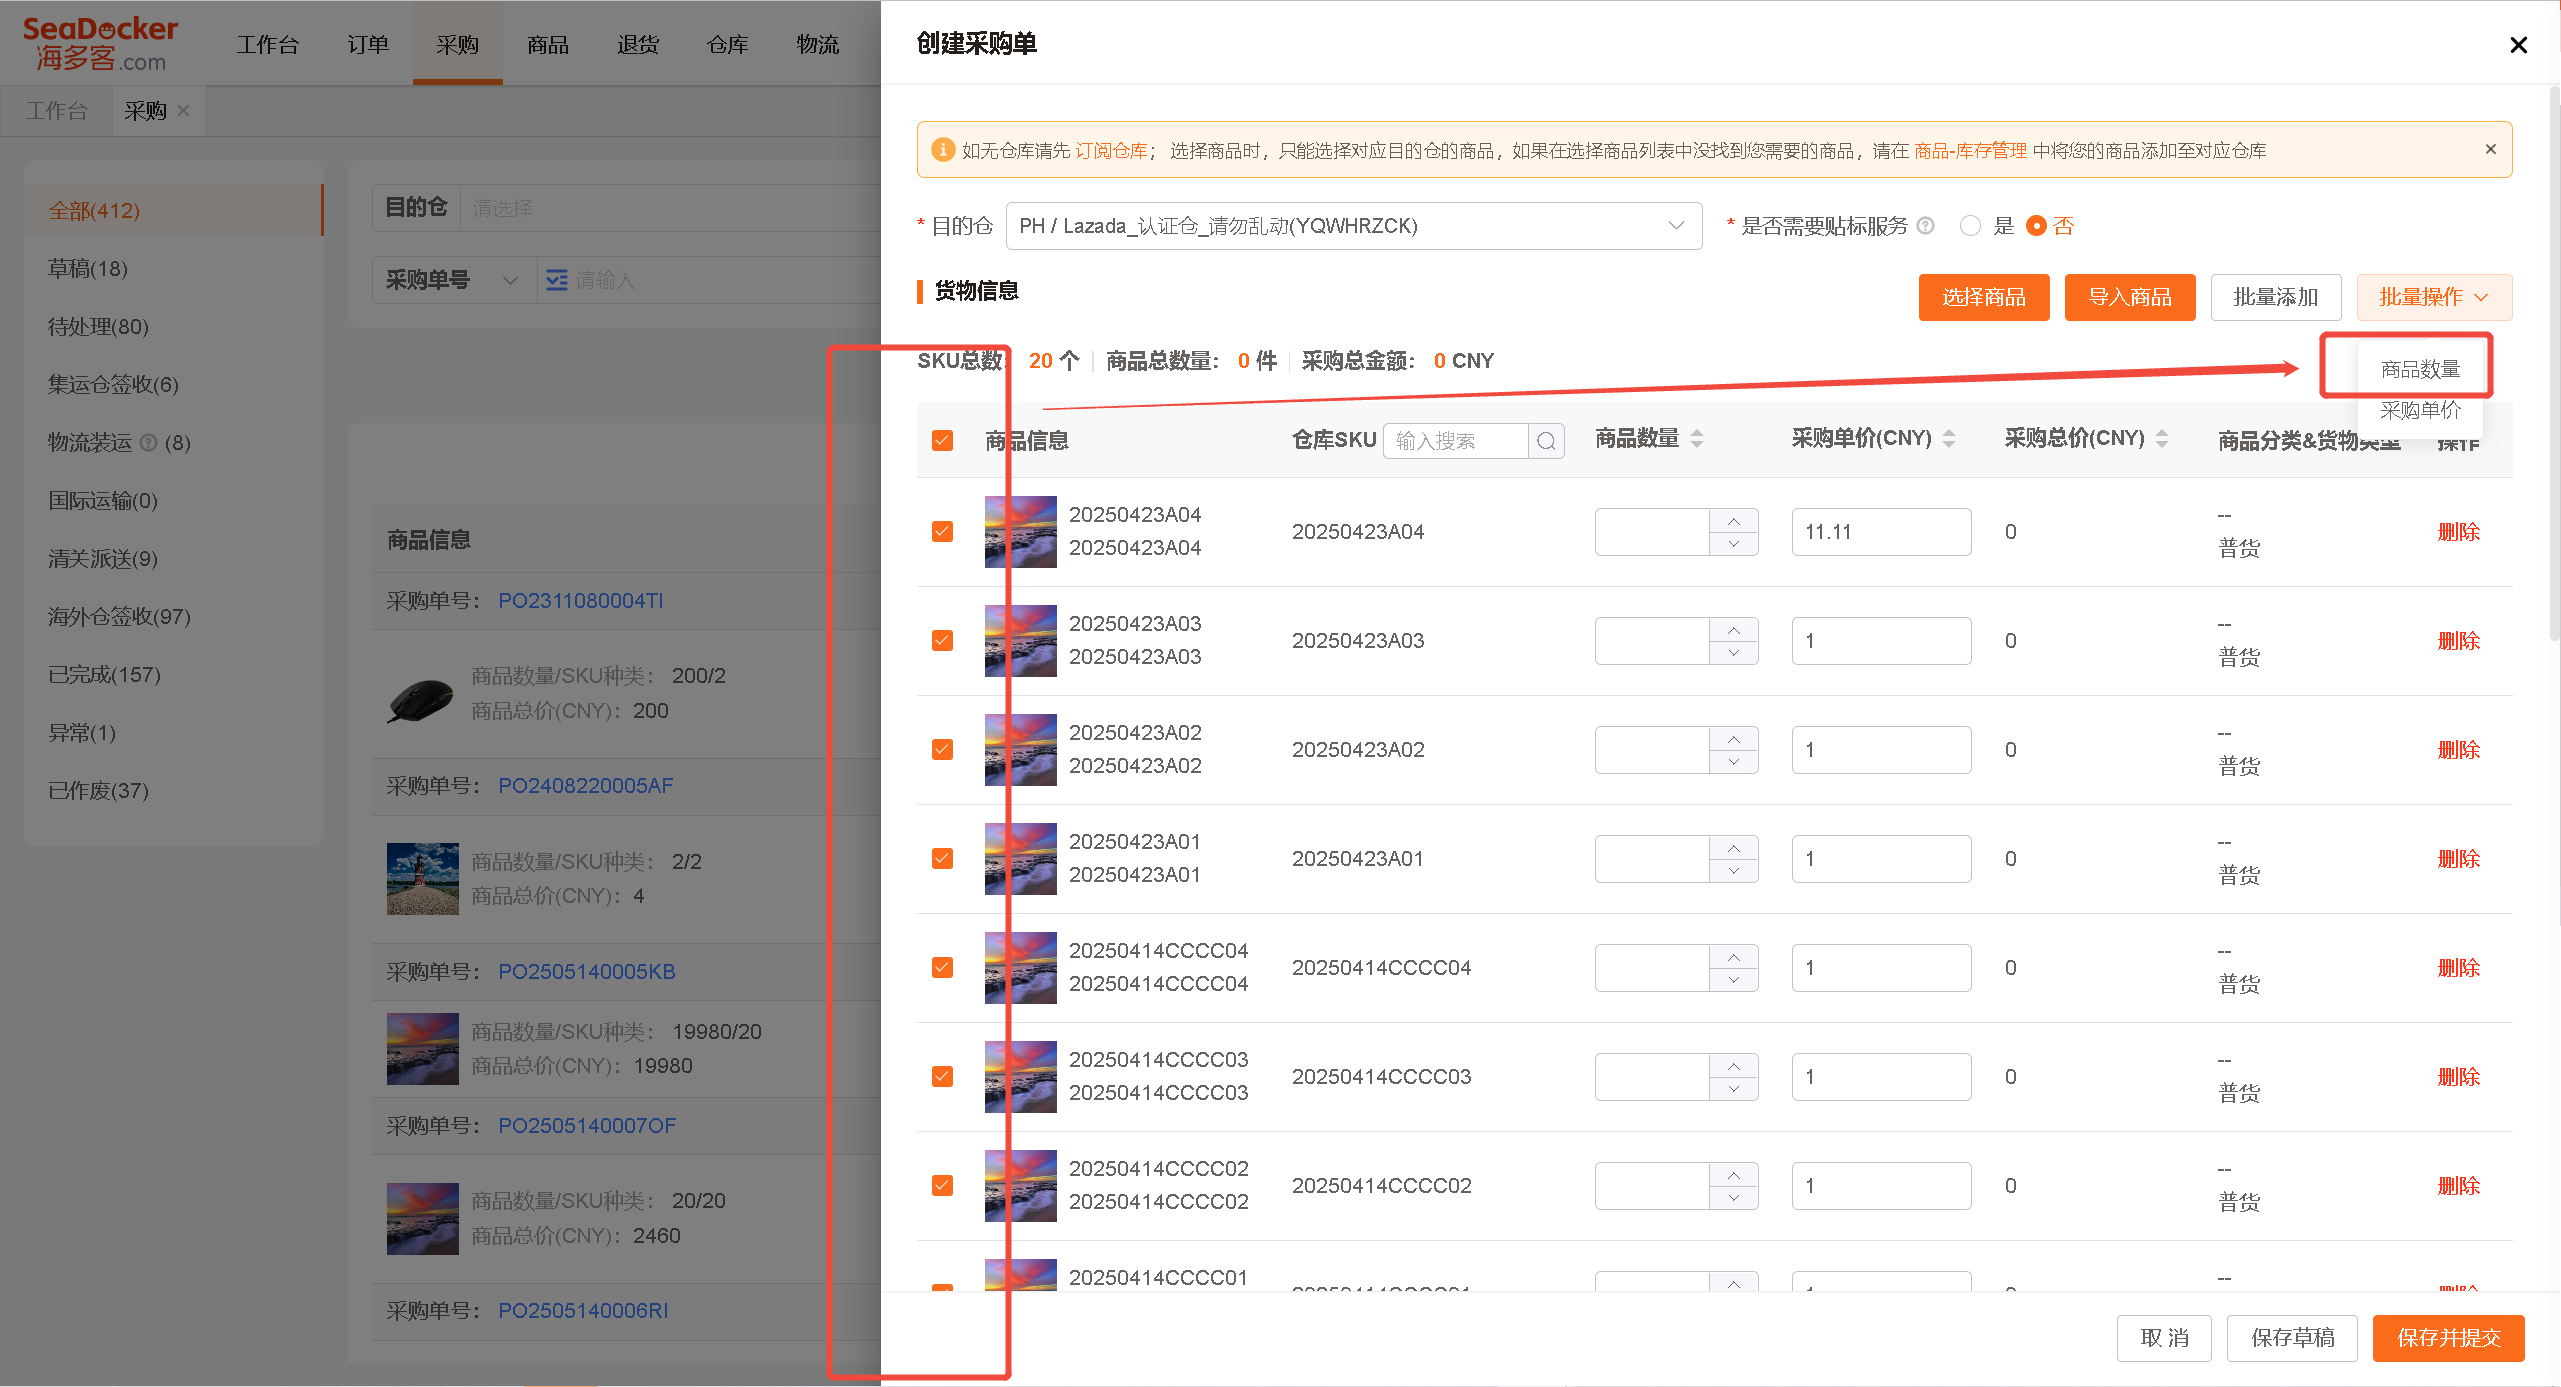Uncheck the row checkbox for 20250423A02
2561x1387 pixels.
click(x=942, y=750)
